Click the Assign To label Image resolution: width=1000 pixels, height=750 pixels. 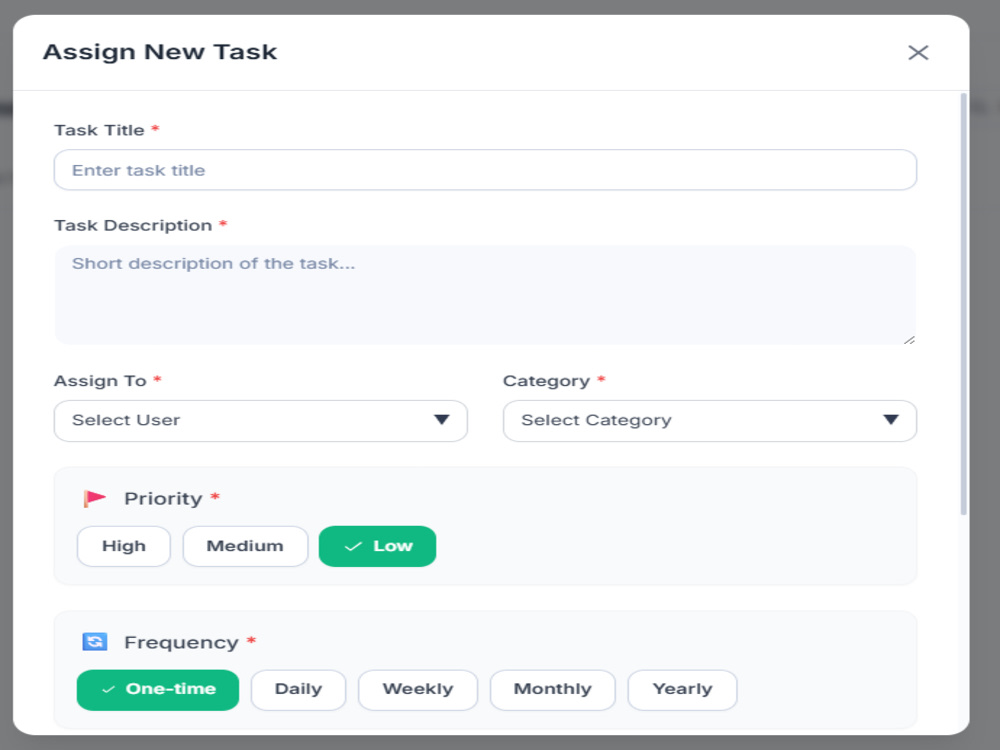(100, 381)
